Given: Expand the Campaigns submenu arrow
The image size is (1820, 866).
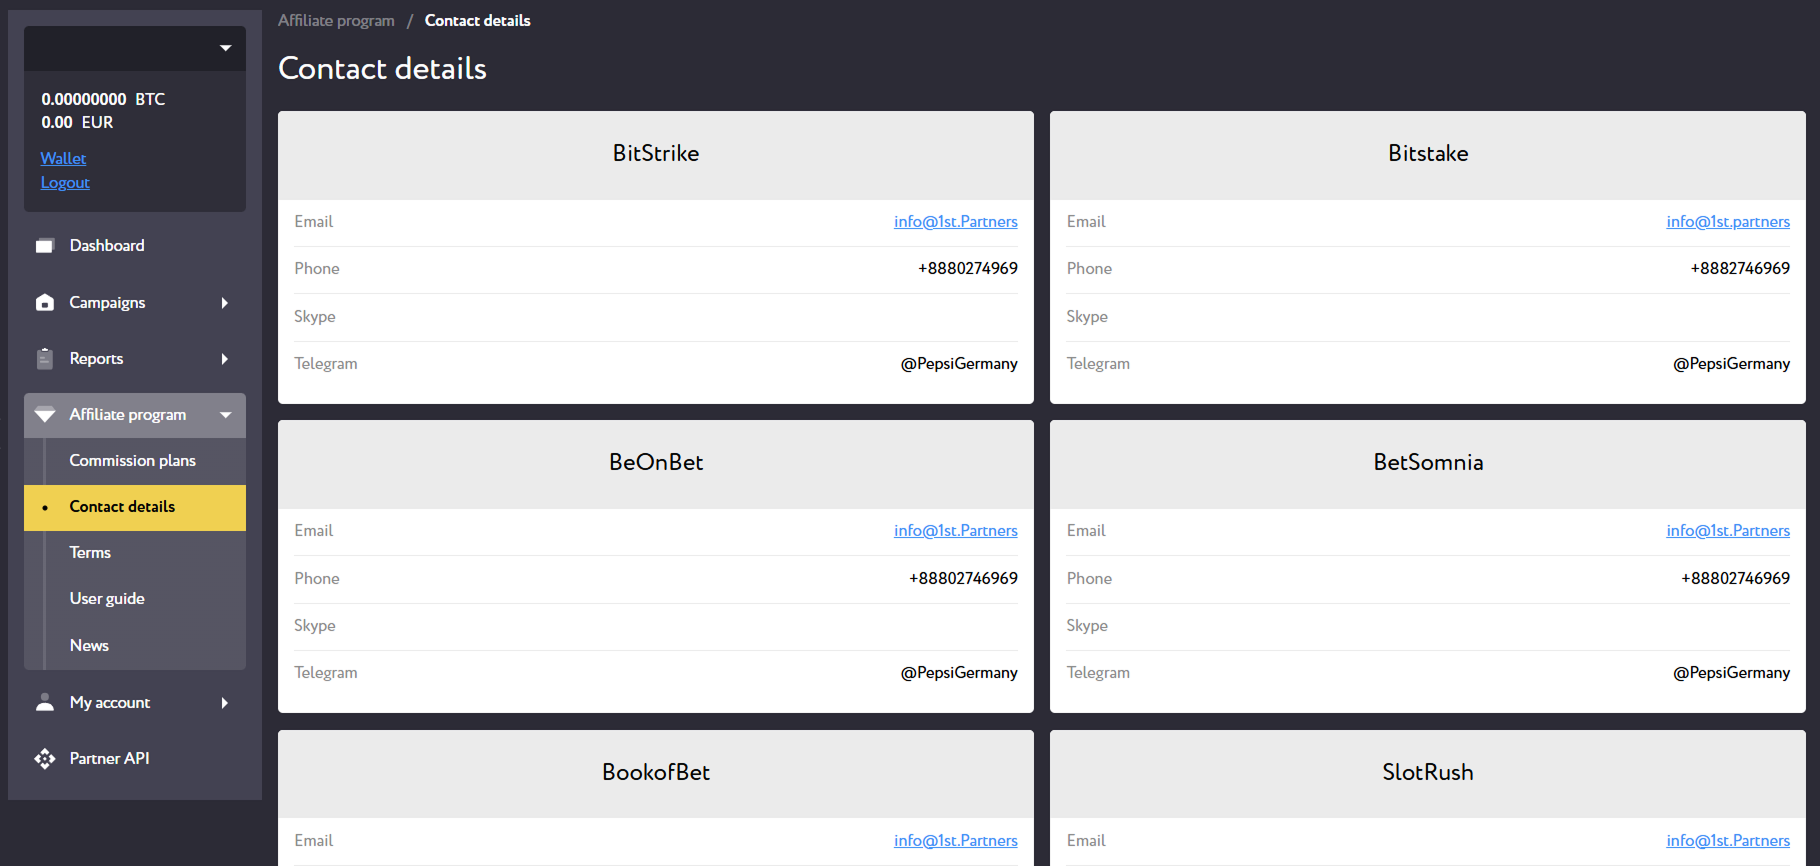Looking at the screenshot, I should pyautogui.click(x=225, y=303).
